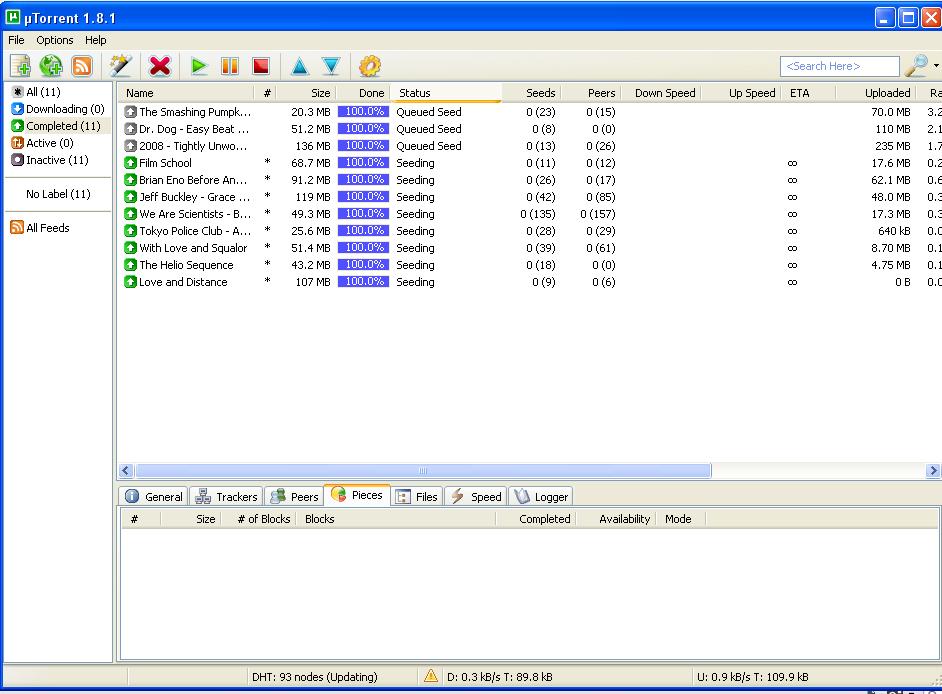942x694 pixels.
Task: Sort by Seeds column header
Action: [x=531, y=93]
